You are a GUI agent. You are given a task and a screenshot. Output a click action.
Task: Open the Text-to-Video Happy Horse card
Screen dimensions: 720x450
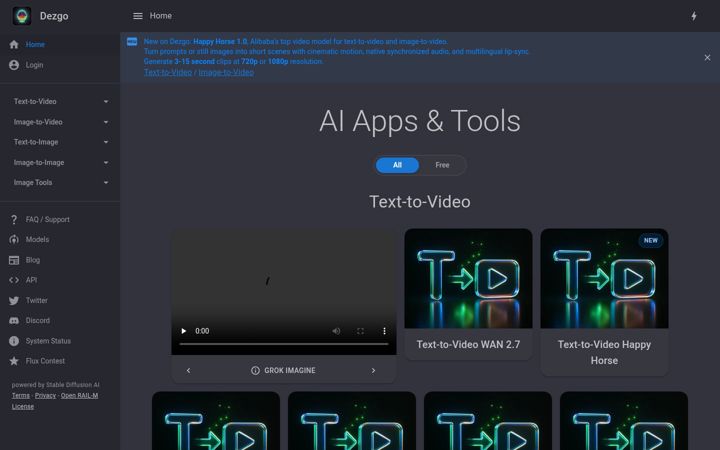[x=604, y=302]
